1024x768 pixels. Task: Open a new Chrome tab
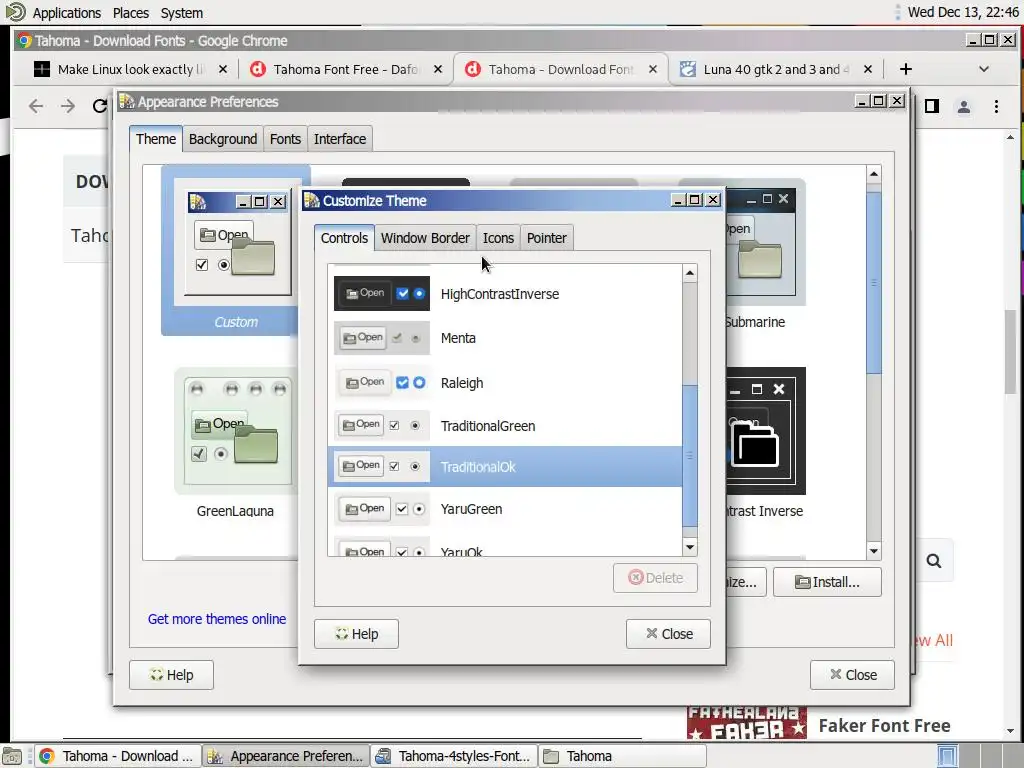905,69
